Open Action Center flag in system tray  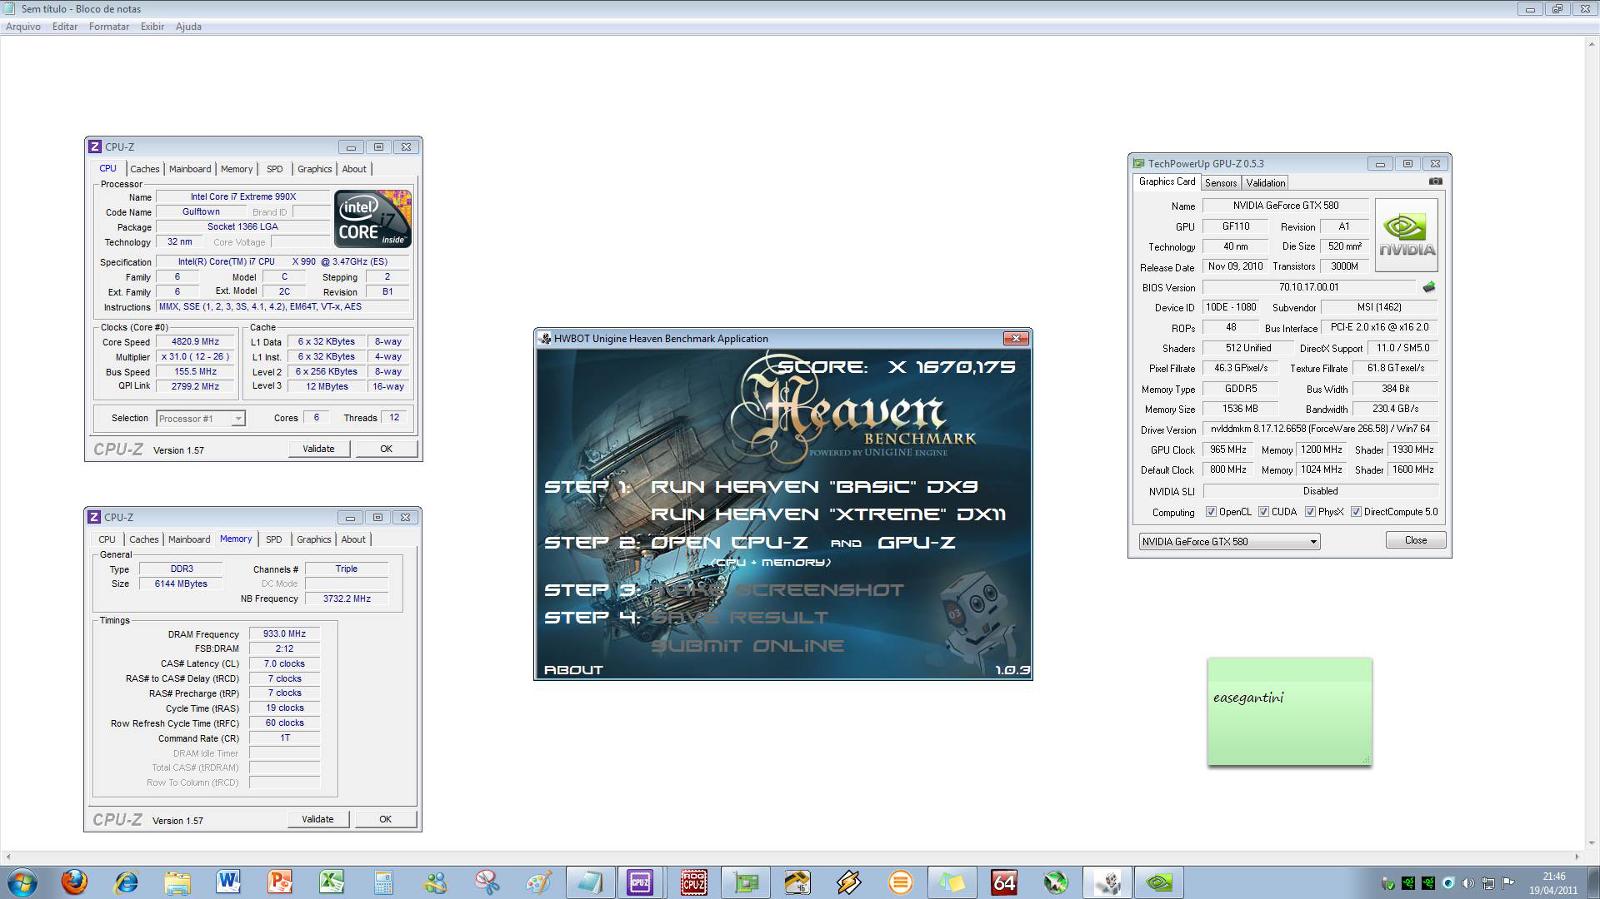(x=1508, y=883)
